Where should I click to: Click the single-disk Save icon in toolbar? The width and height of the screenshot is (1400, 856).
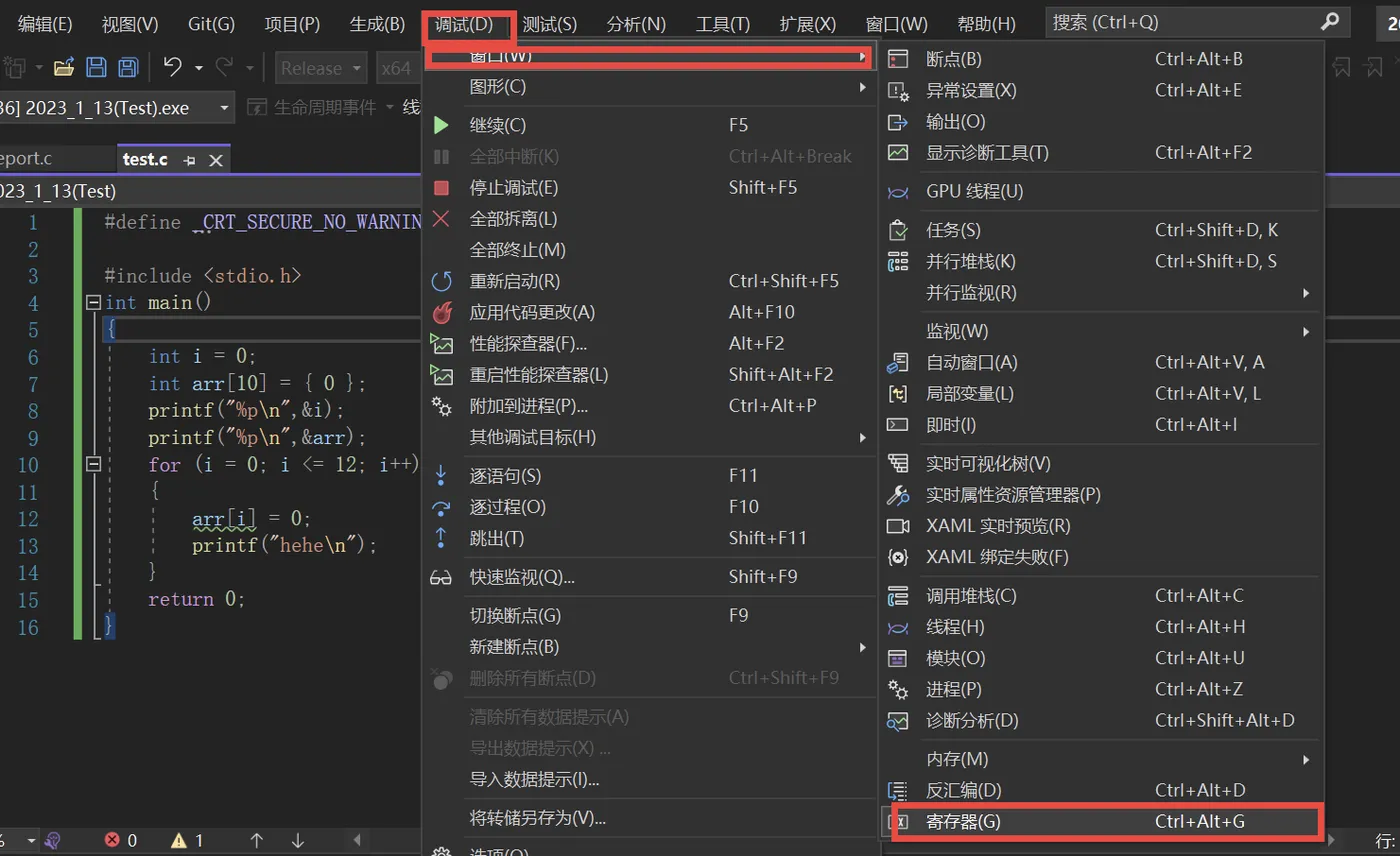click(96, 68)
